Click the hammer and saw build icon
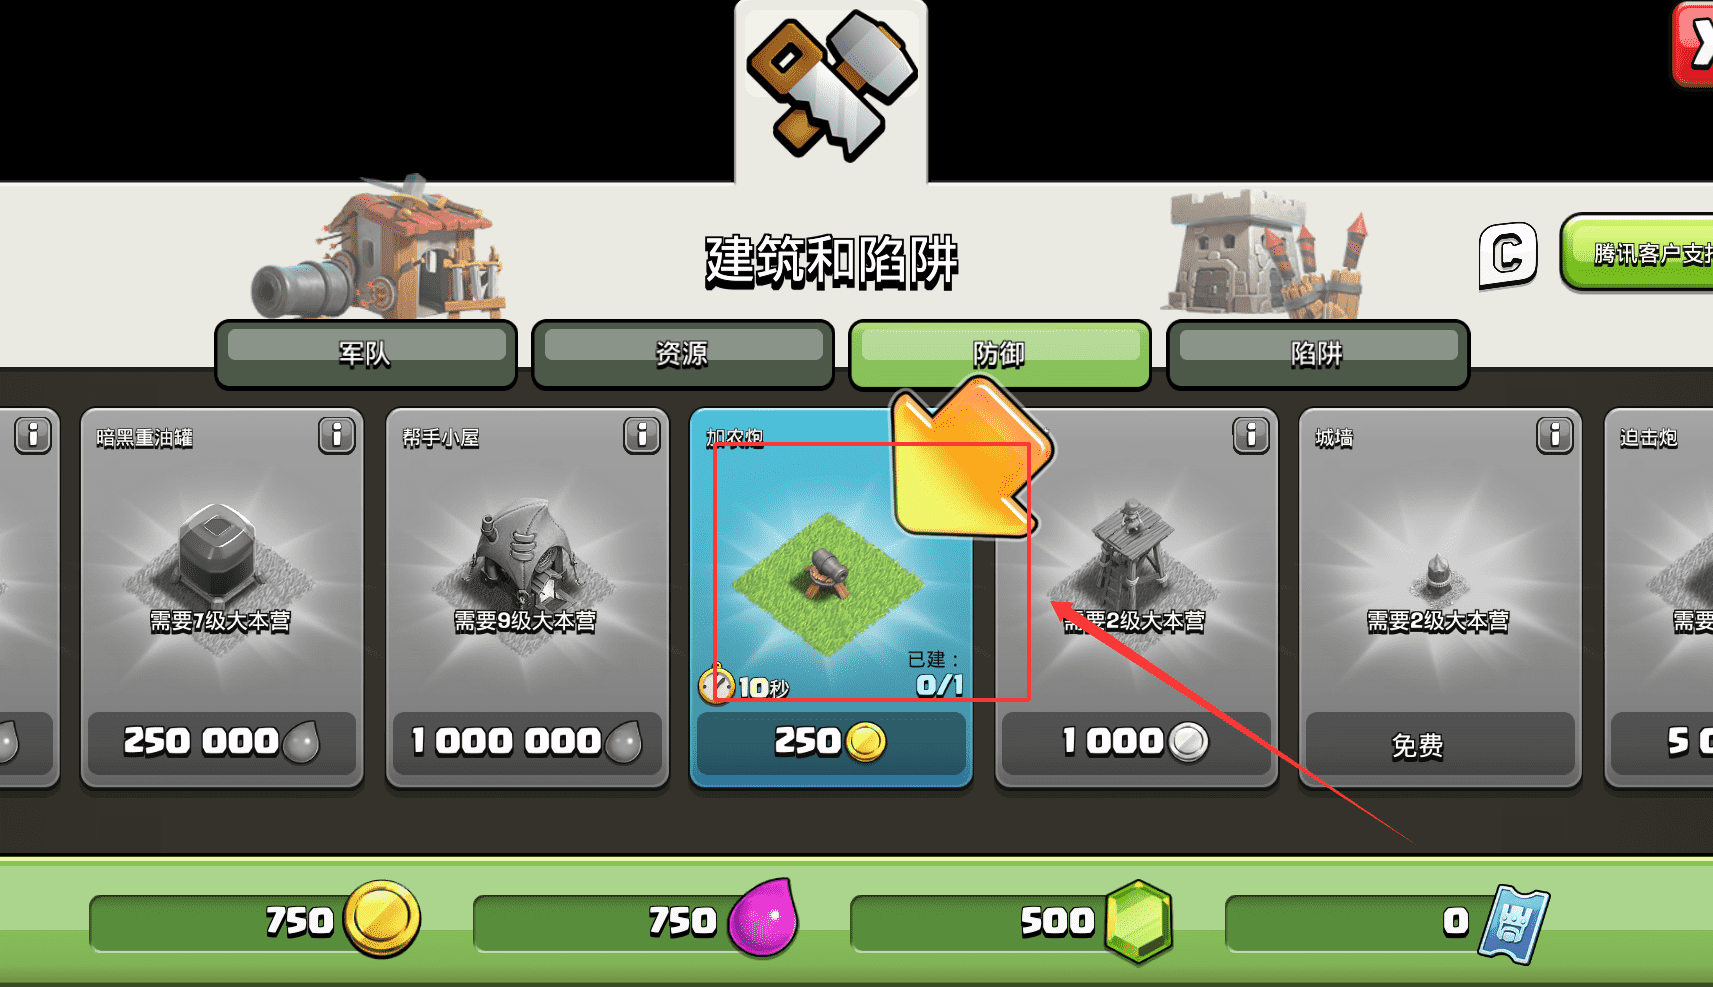This screenshot has height=987, width=1713. (x=831, y=85)
